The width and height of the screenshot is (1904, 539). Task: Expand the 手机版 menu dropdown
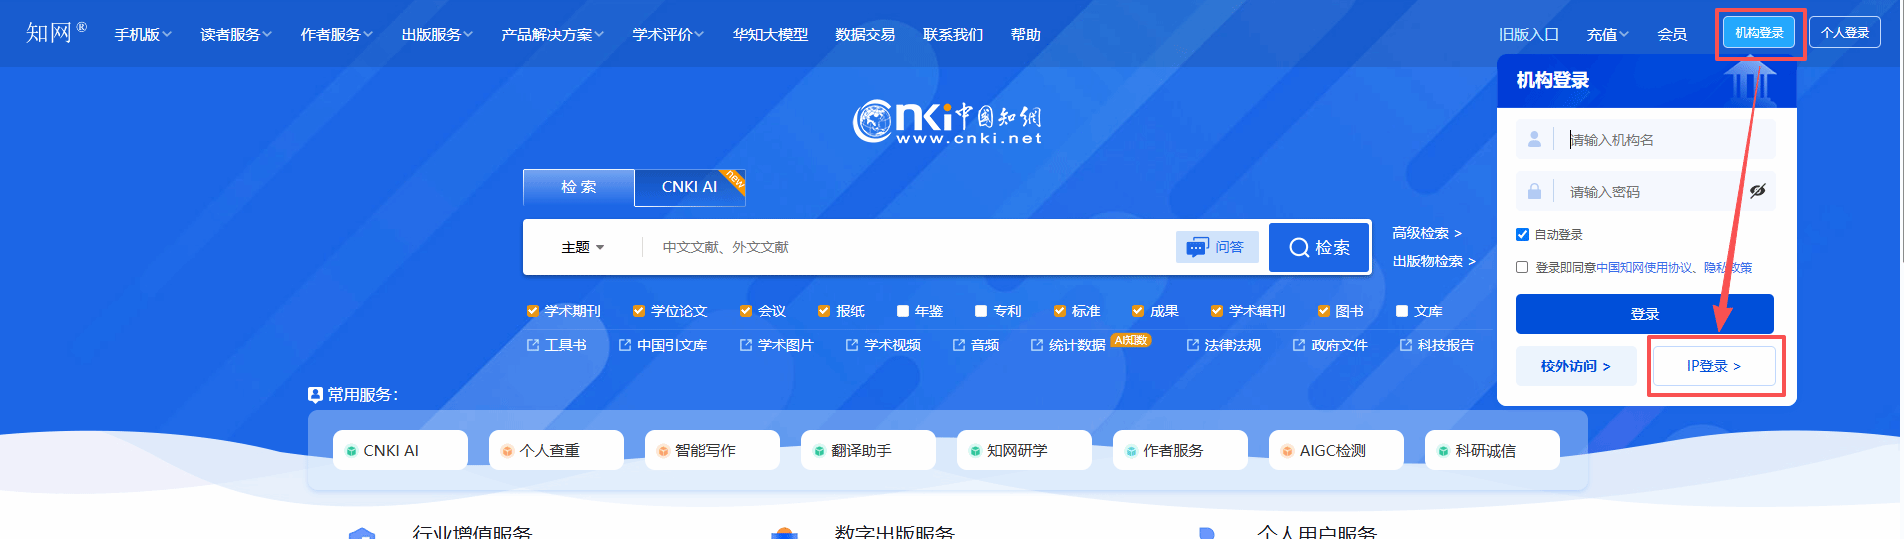(143, 34)
